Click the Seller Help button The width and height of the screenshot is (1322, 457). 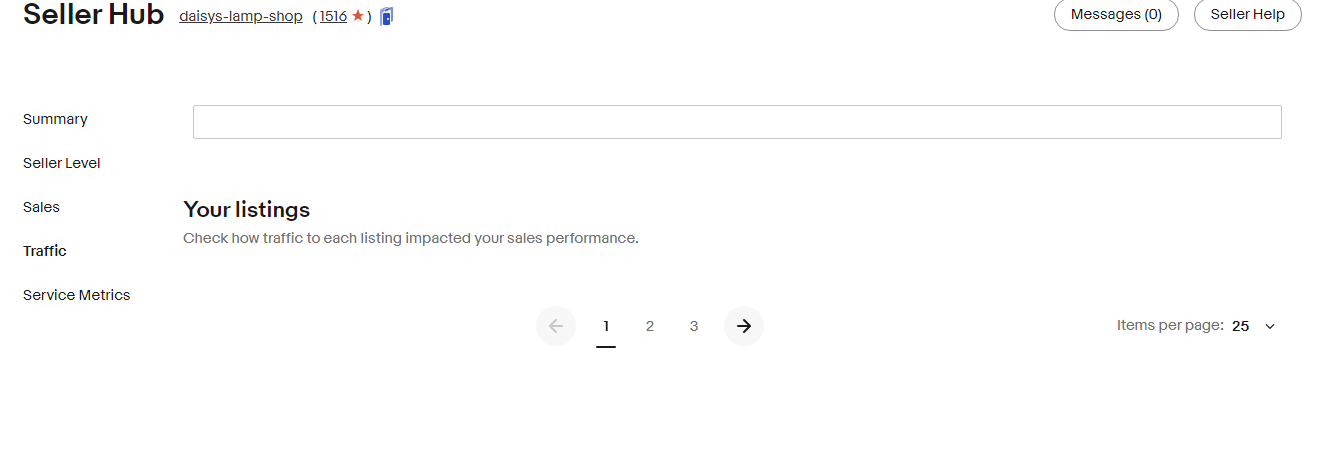(1247, 15)
